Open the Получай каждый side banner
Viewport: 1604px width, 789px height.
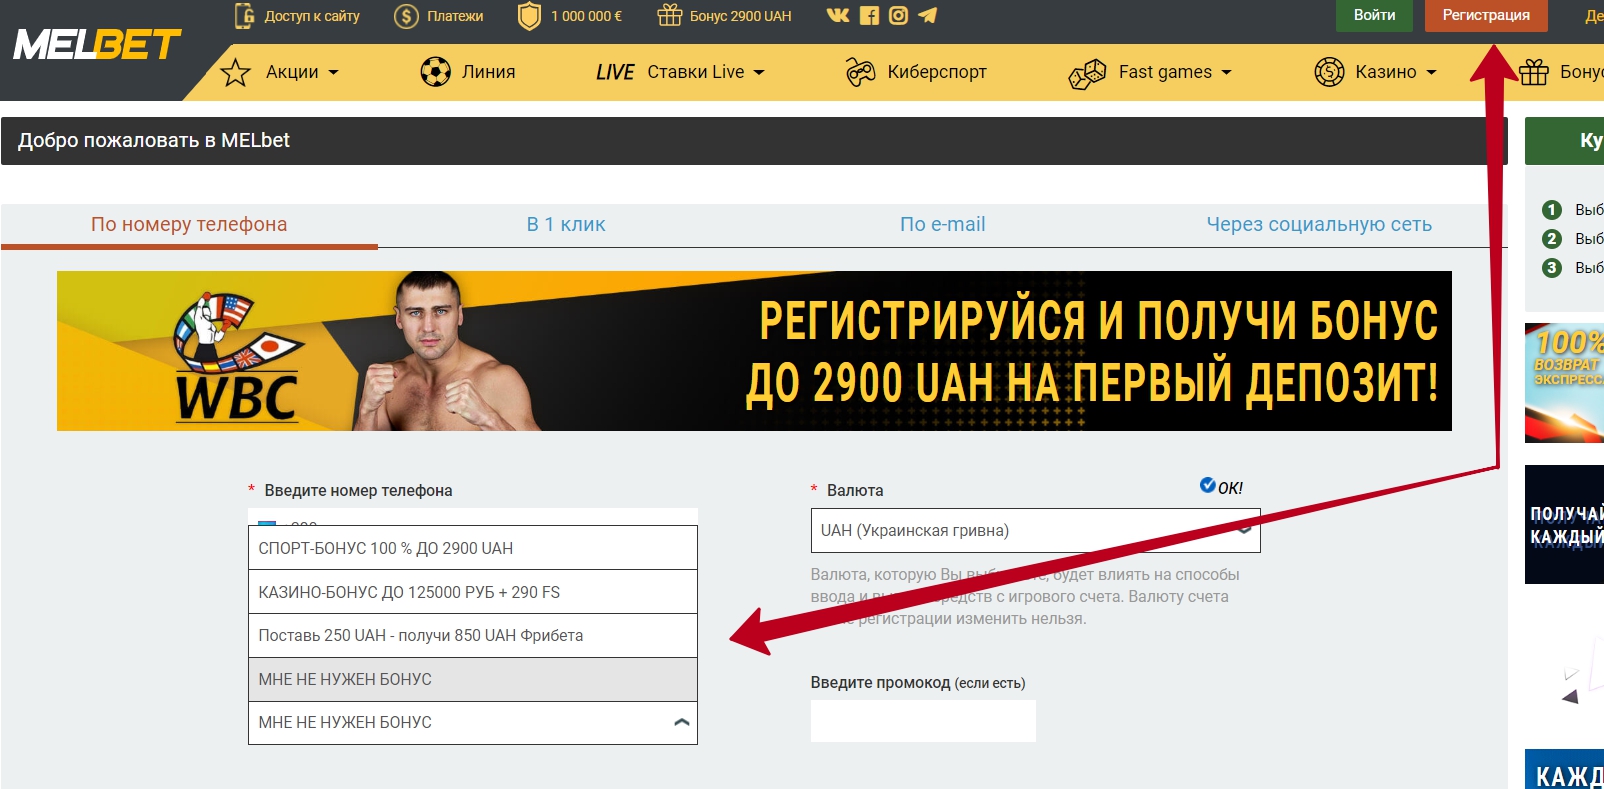pyautogui.click(x=1564, y=524)
